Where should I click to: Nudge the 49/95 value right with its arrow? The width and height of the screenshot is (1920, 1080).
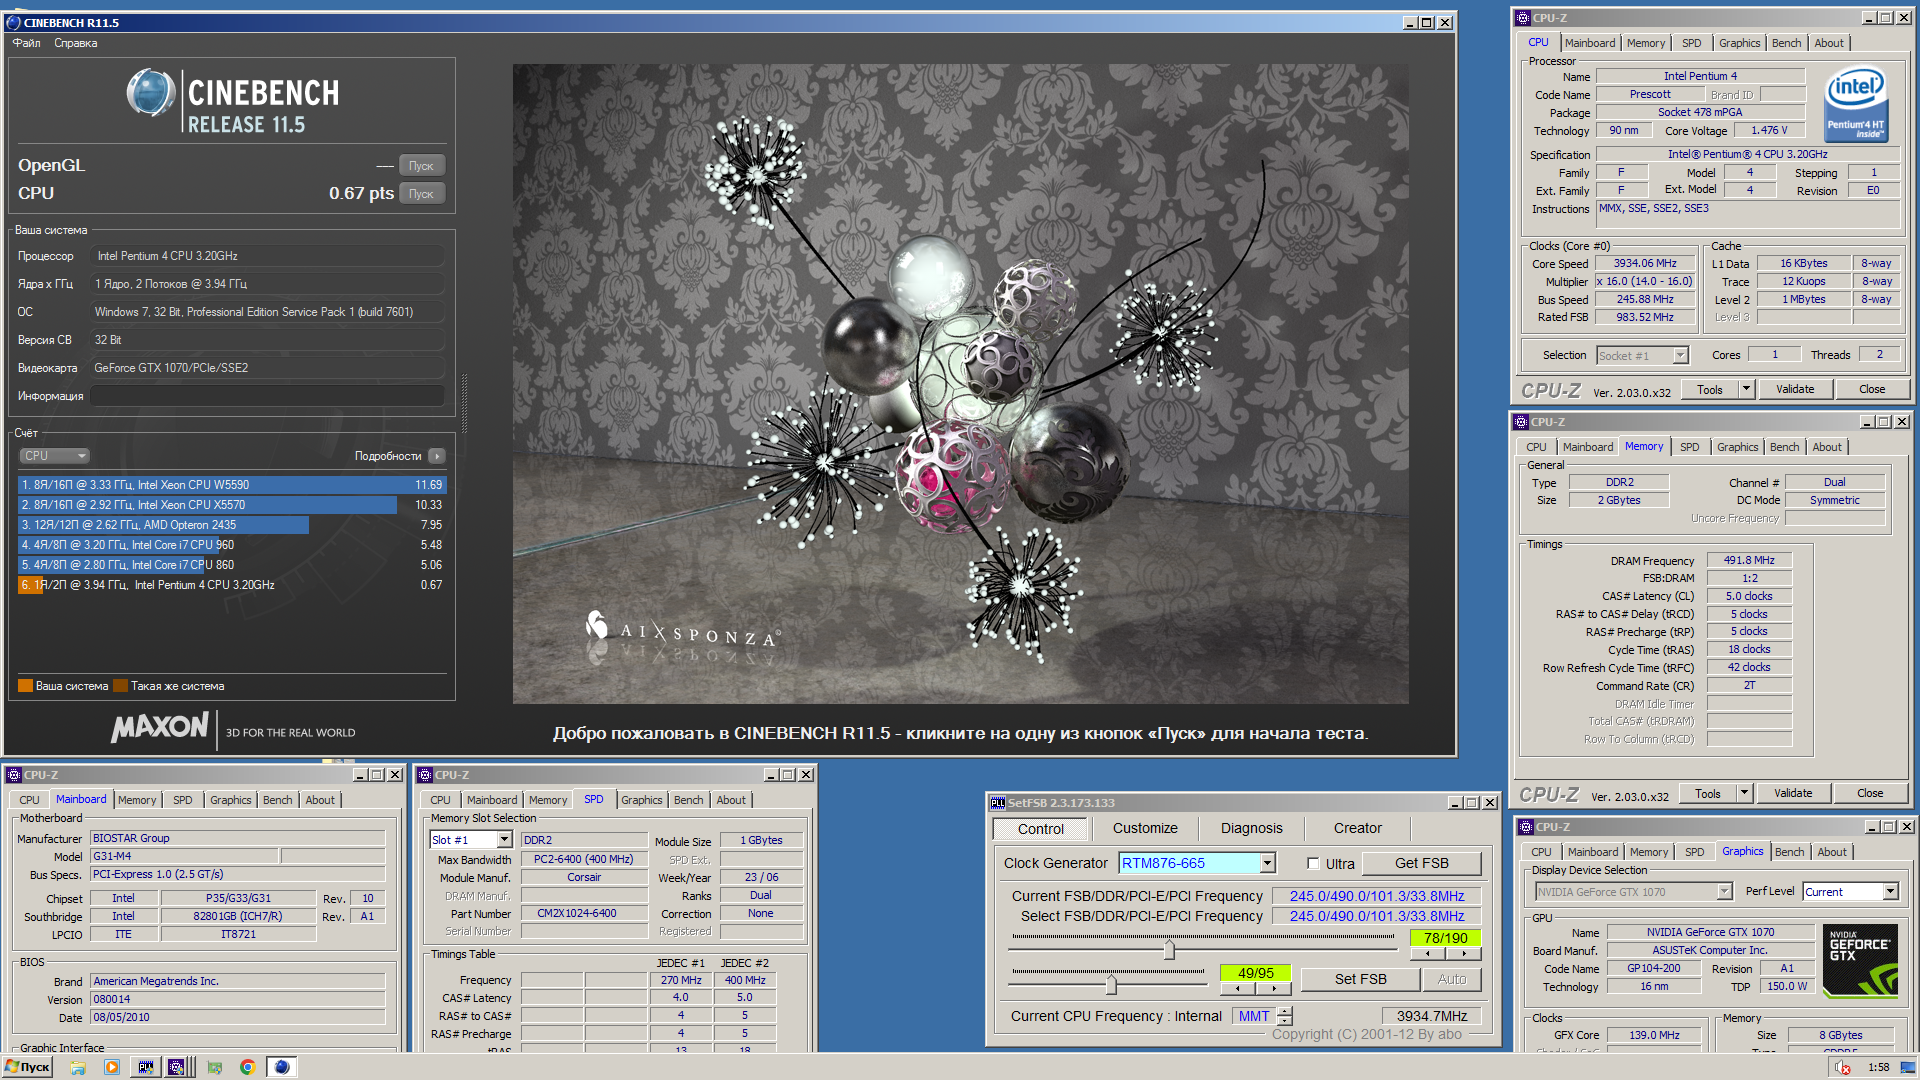coord(1273,989)
